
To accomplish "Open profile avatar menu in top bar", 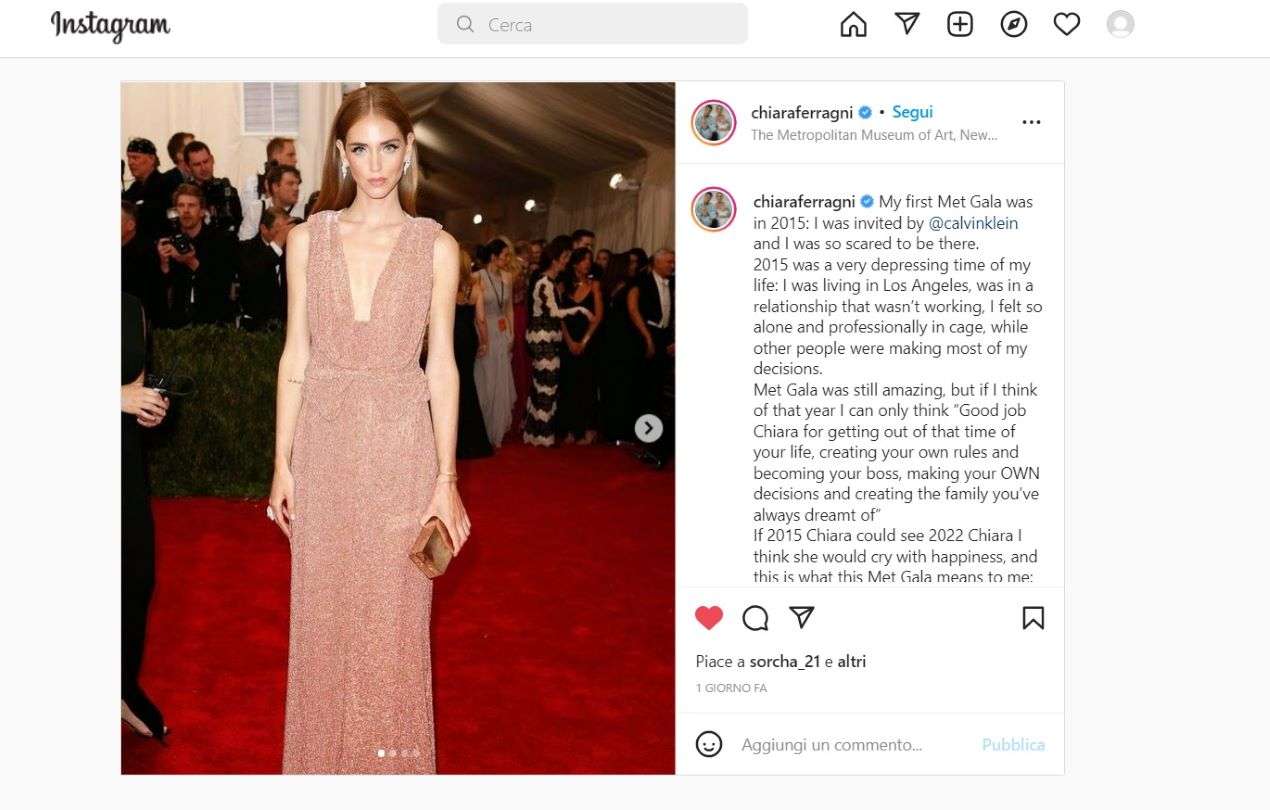I will (x=1121, y=25).
